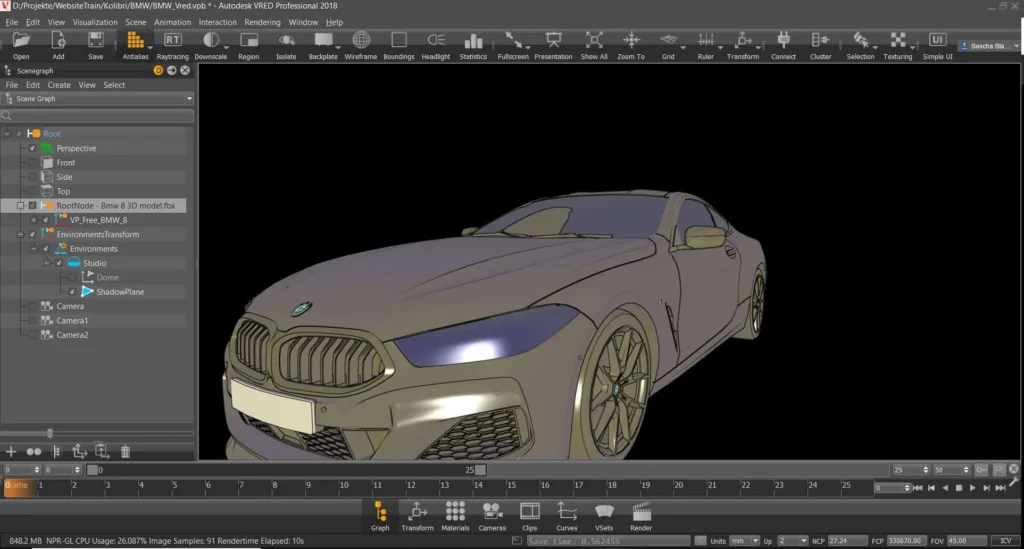Delete node using the trash icon
Screen dimensions: 1024x549
click(125, 451)
